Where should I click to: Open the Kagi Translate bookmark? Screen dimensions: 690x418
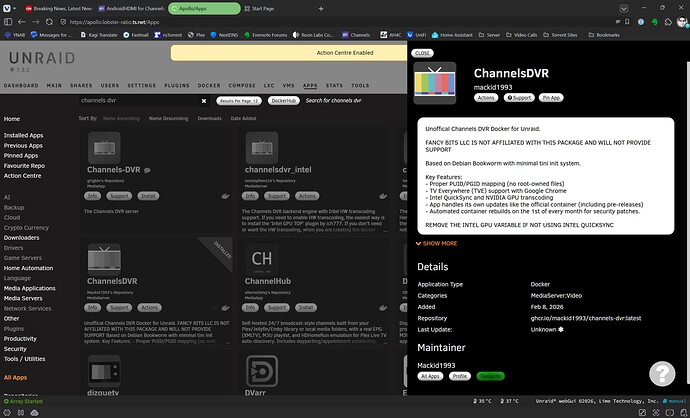tap(99, 35)
